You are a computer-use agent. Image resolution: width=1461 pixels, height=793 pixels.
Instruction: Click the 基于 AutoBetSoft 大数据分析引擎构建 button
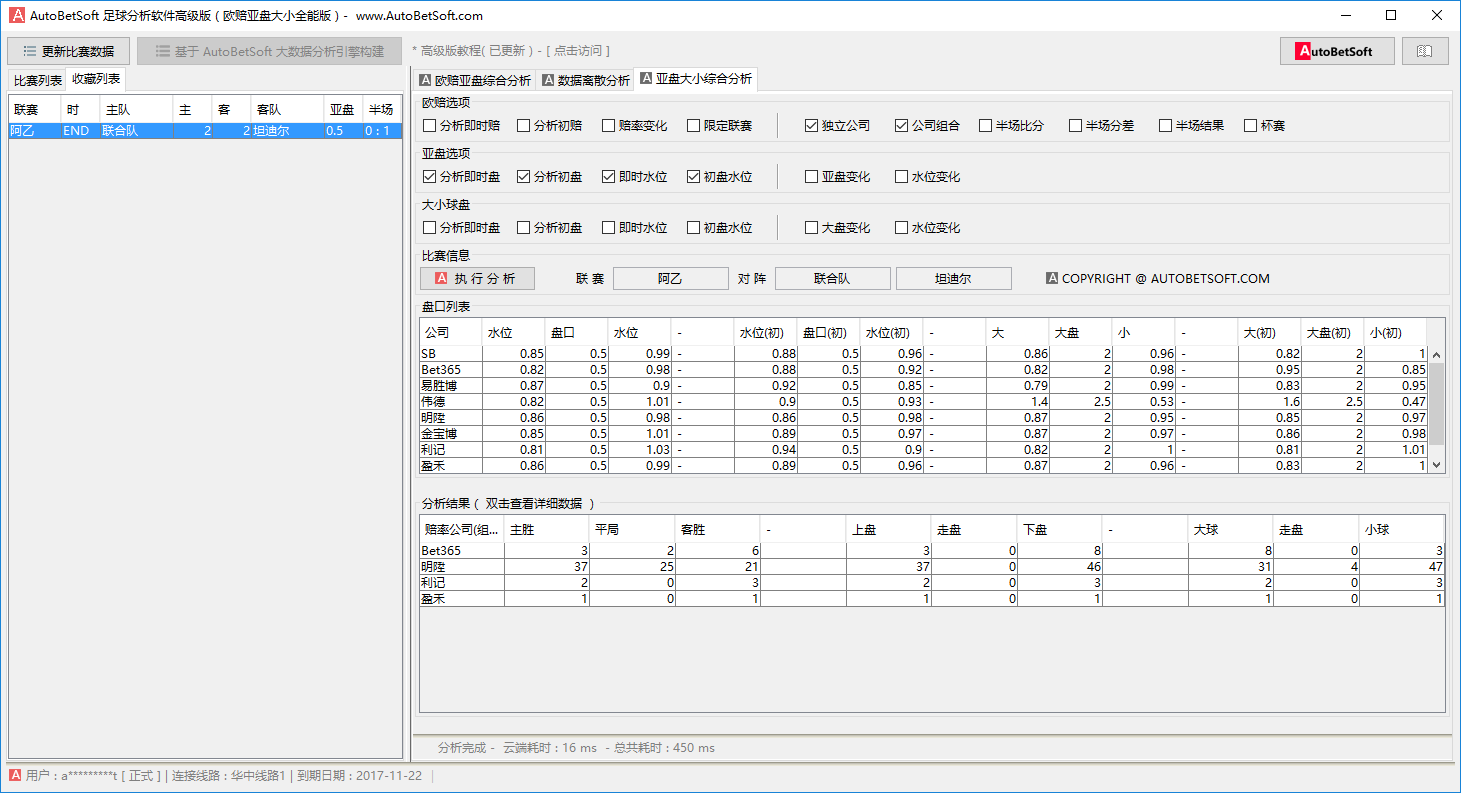point(270,51)
